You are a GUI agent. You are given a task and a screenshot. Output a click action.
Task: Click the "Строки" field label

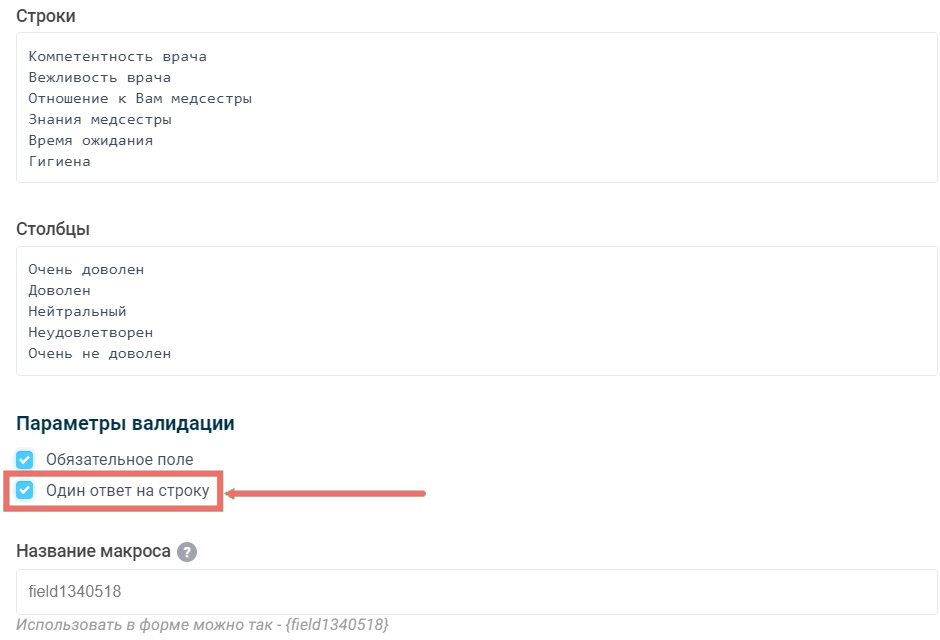click(x=46, y=16)
